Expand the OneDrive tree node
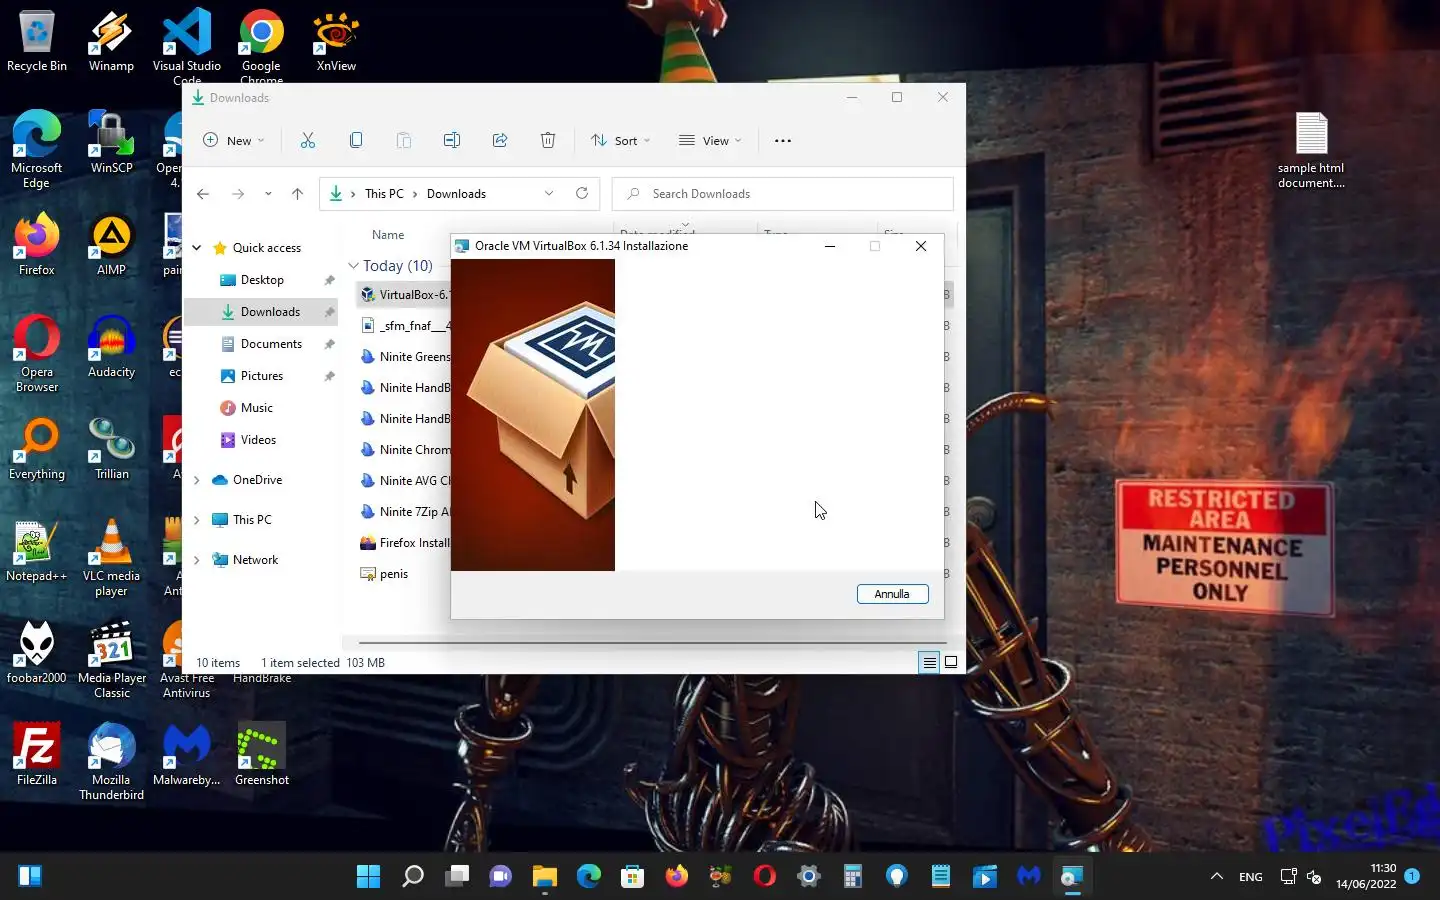The height and width of the screenshot is (900, 1440). 197,480
